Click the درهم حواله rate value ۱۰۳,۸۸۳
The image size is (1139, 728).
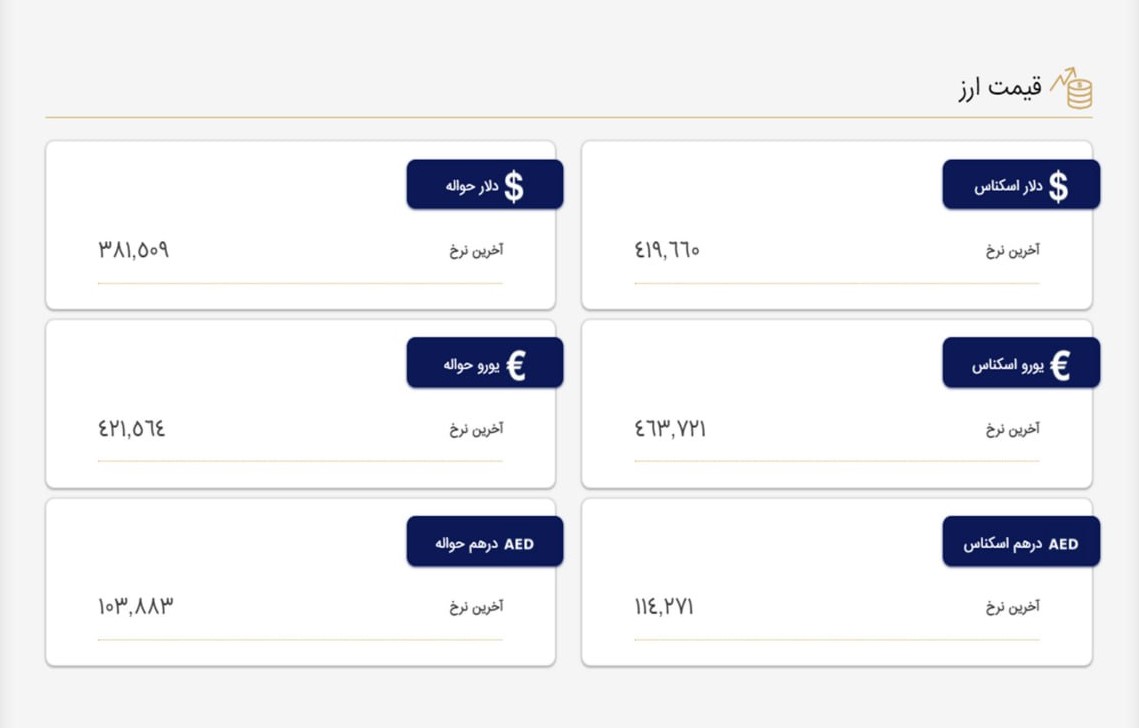pyautogui.click(x=136, y=607)
